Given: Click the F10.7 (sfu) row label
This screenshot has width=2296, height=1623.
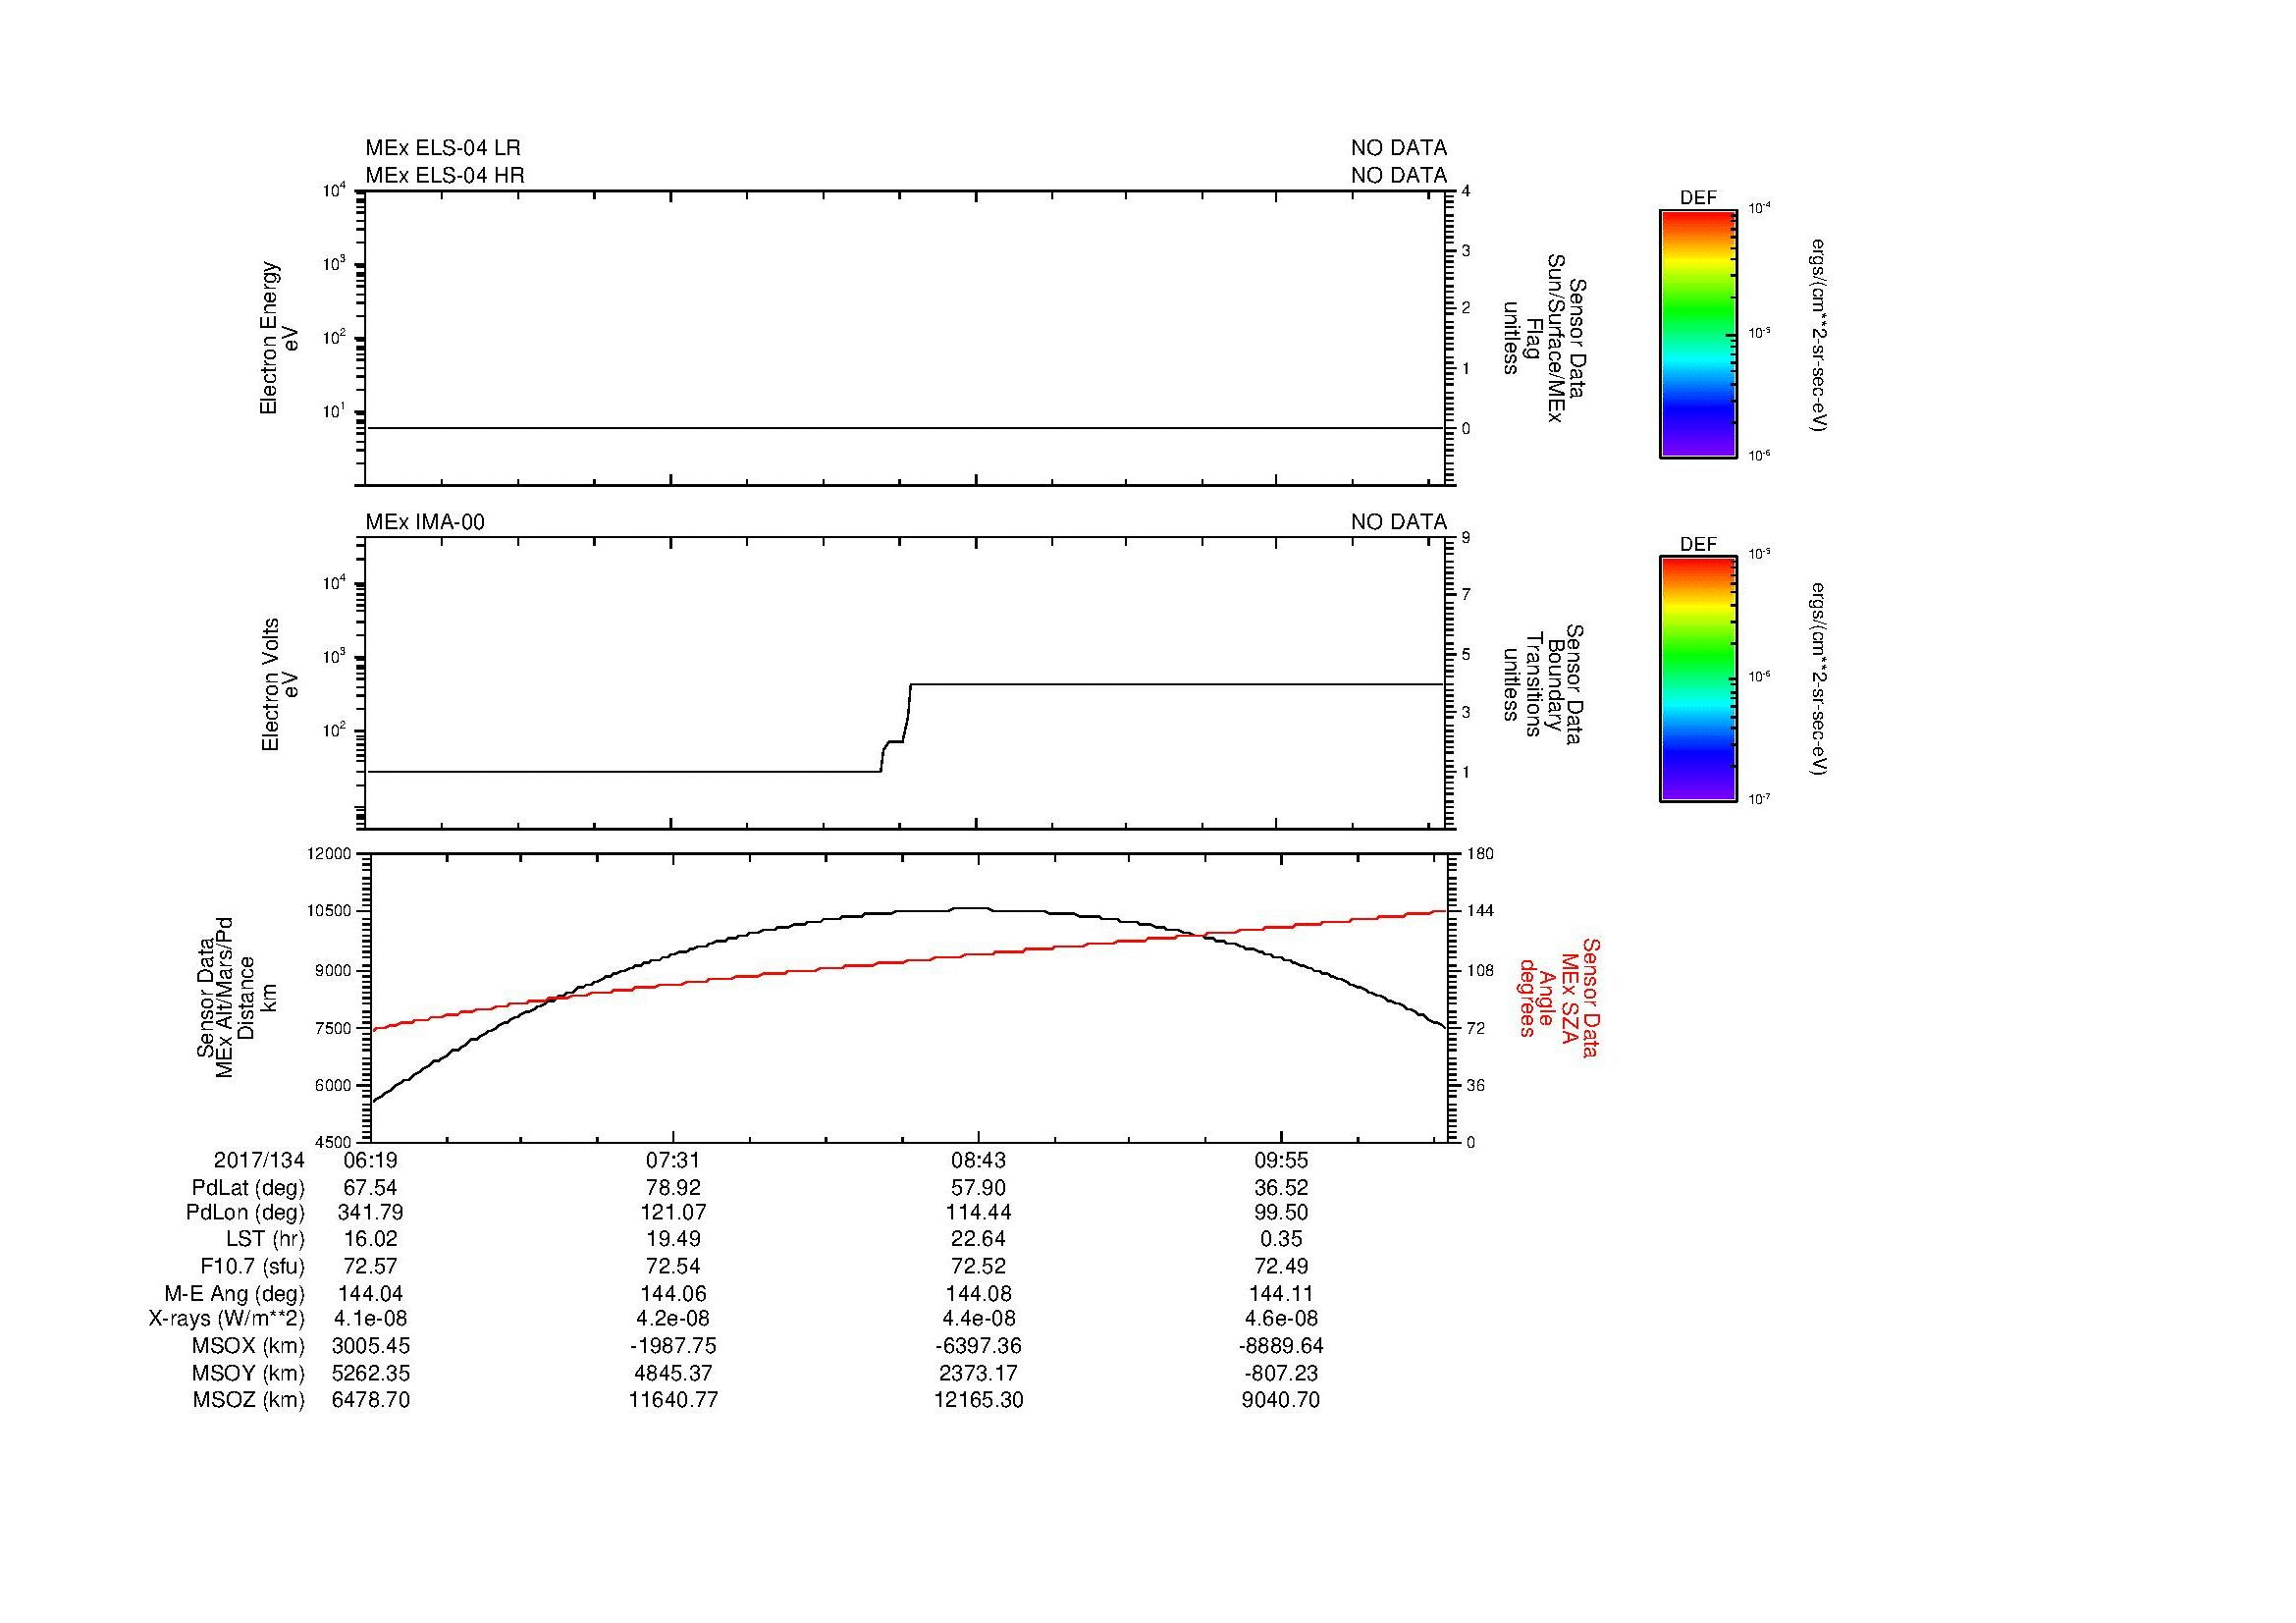Looking at the screenshot, I should point(252,1266).
